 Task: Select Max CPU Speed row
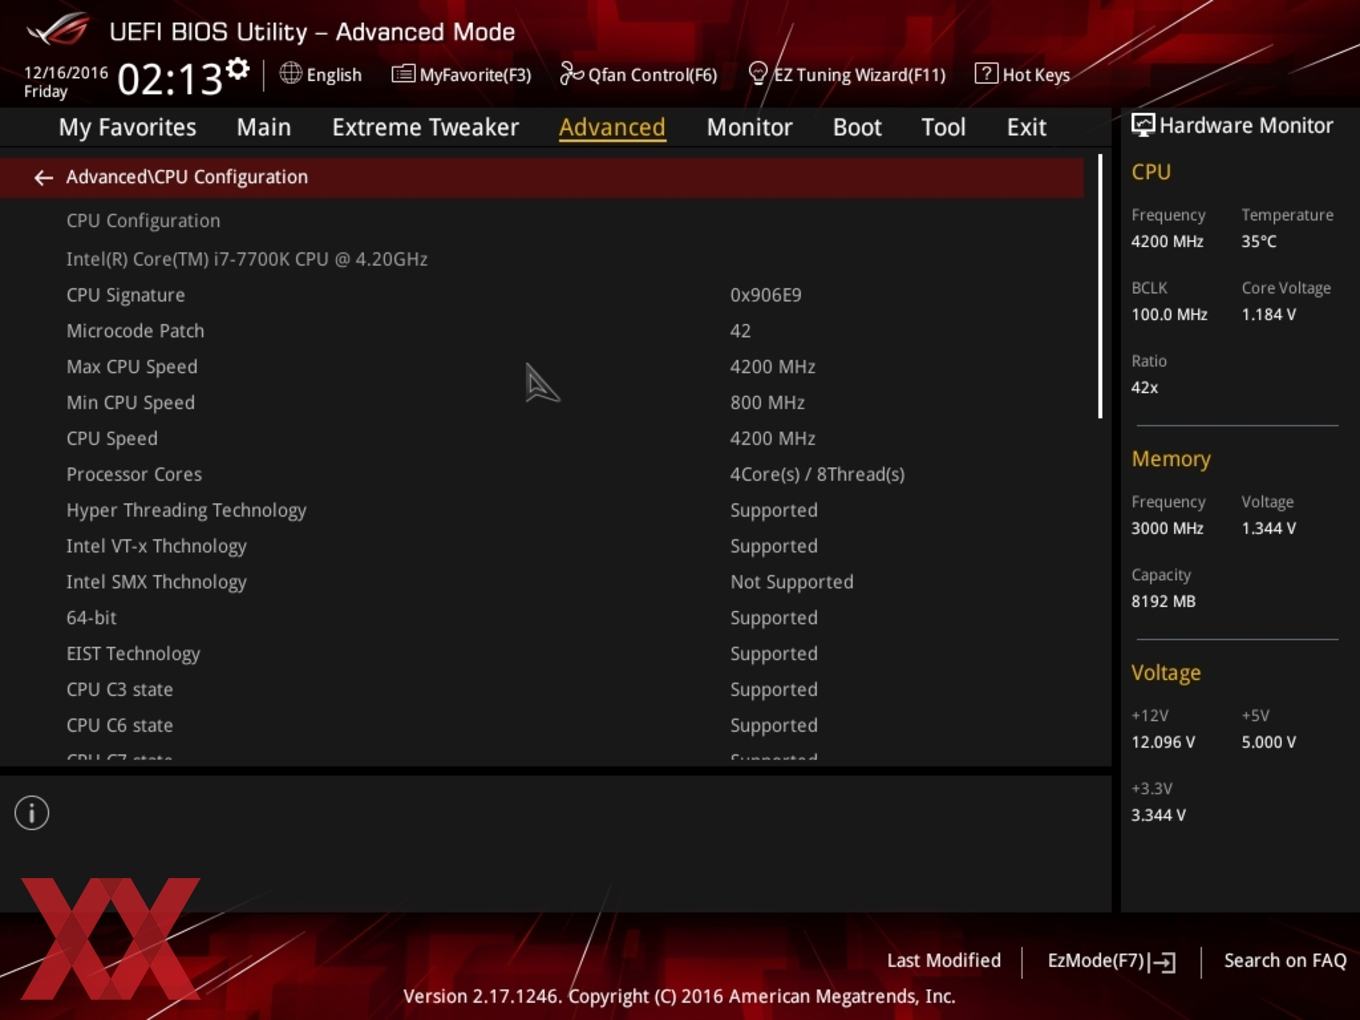[541, 367]
